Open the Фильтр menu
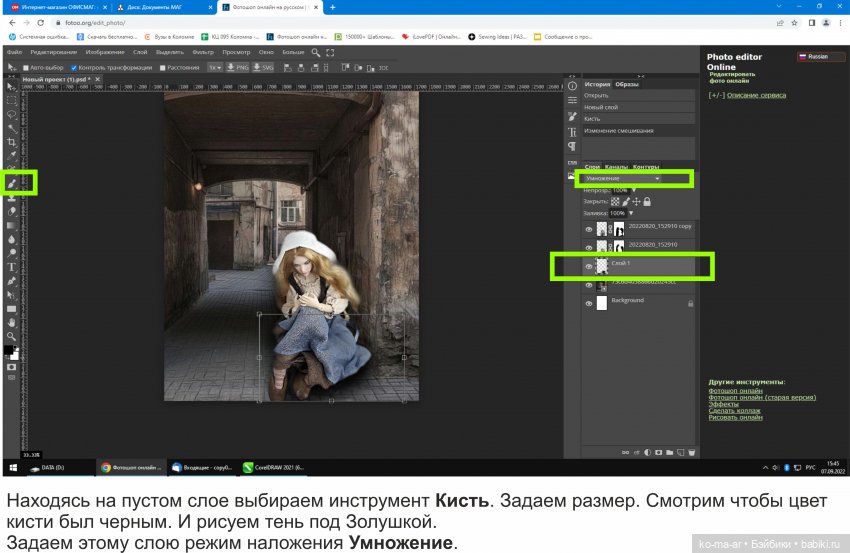Viewport: 850px width, 553px height. pos(203,53)
